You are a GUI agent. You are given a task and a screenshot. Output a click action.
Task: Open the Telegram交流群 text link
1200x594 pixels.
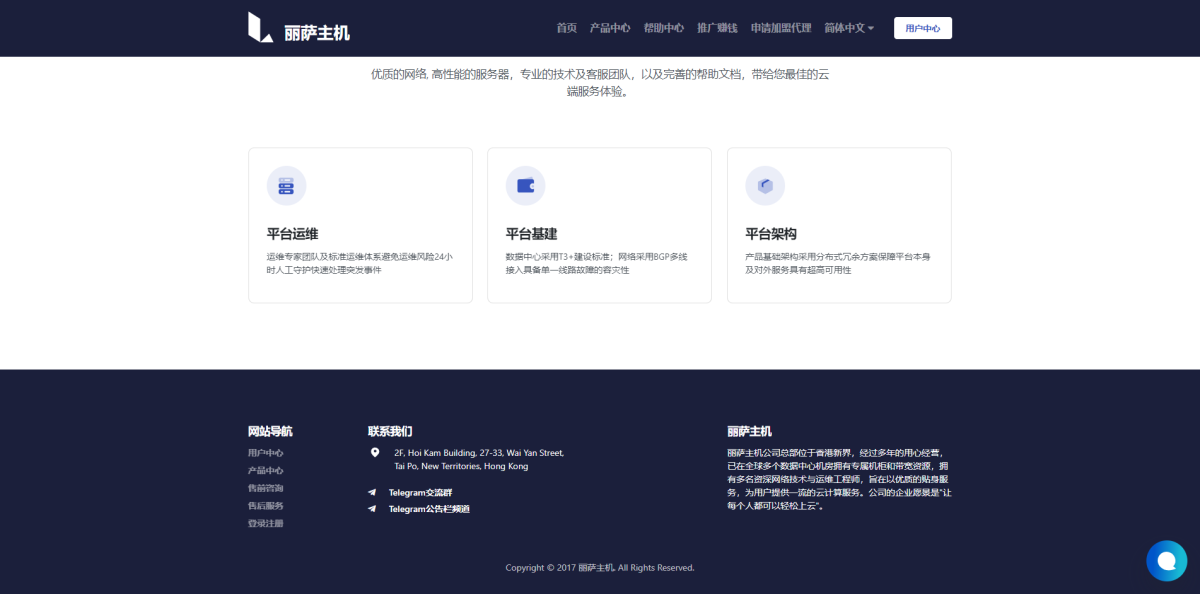pos(420,492)
